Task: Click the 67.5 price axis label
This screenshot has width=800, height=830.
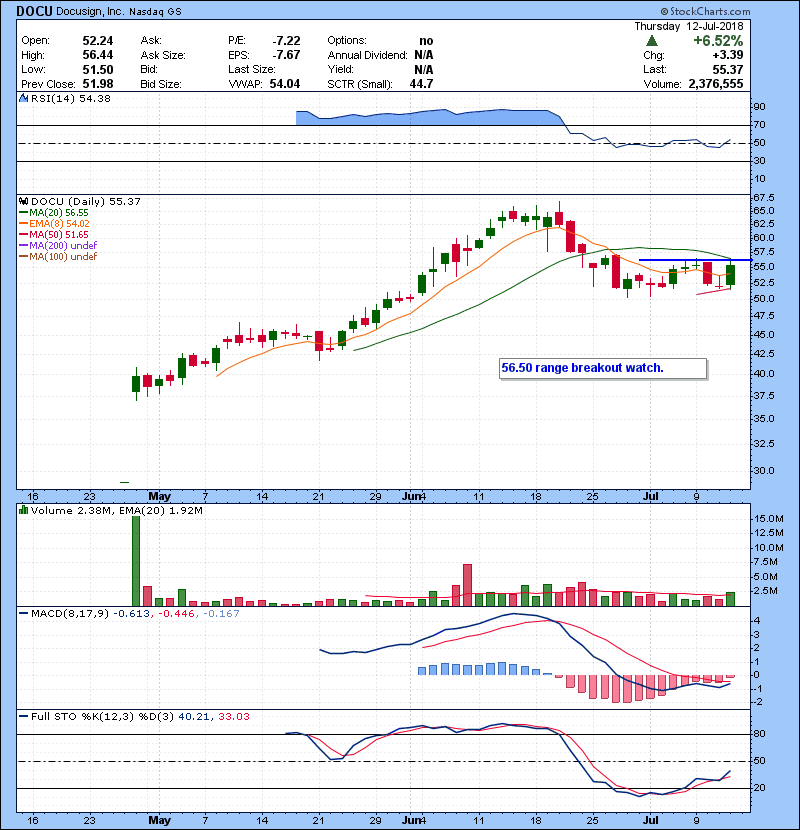Action: [763, 197]
